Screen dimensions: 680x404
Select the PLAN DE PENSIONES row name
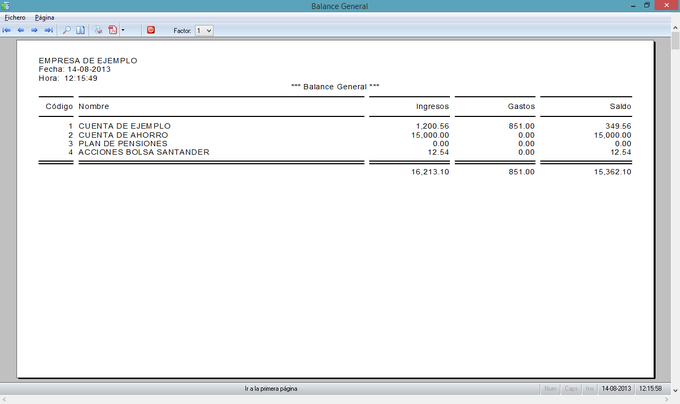coord(123,143)
